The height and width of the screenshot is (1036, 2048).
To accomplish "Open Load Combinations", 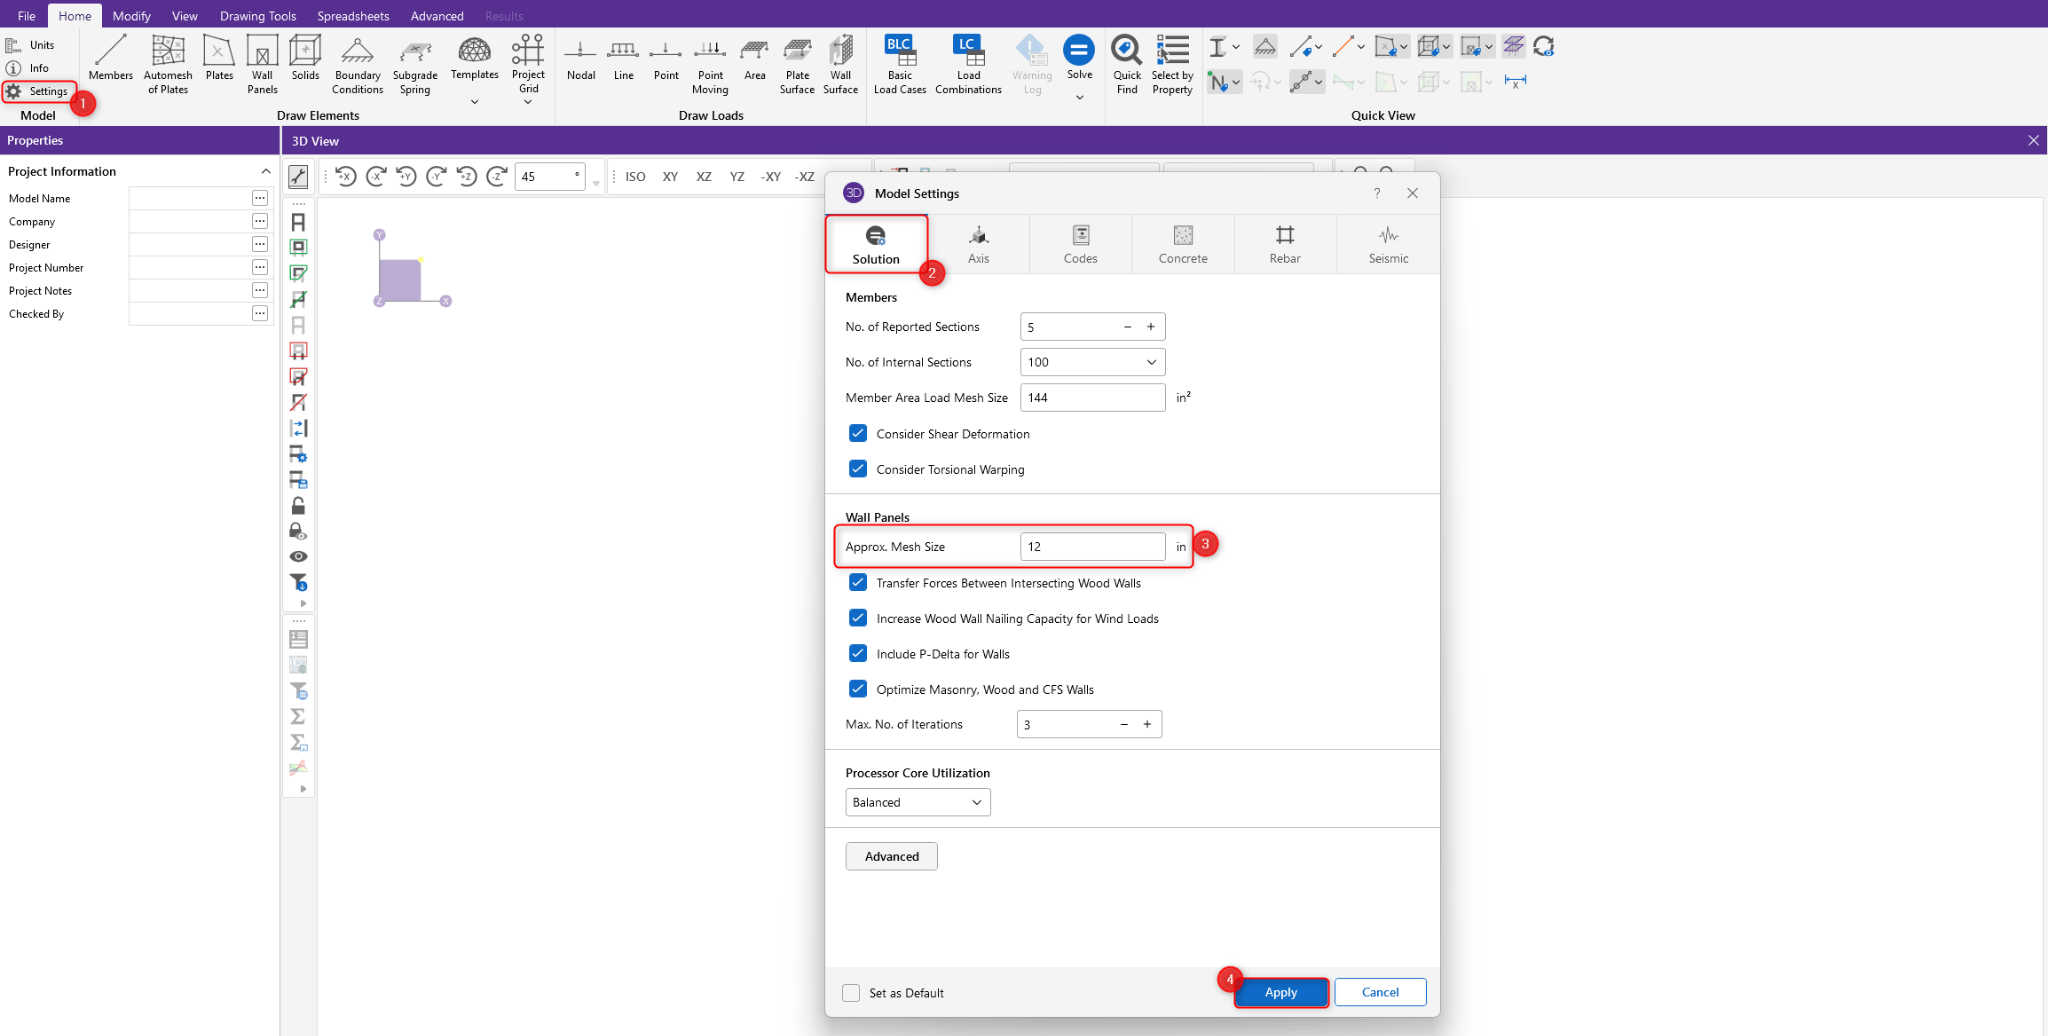I will point(968,64).
